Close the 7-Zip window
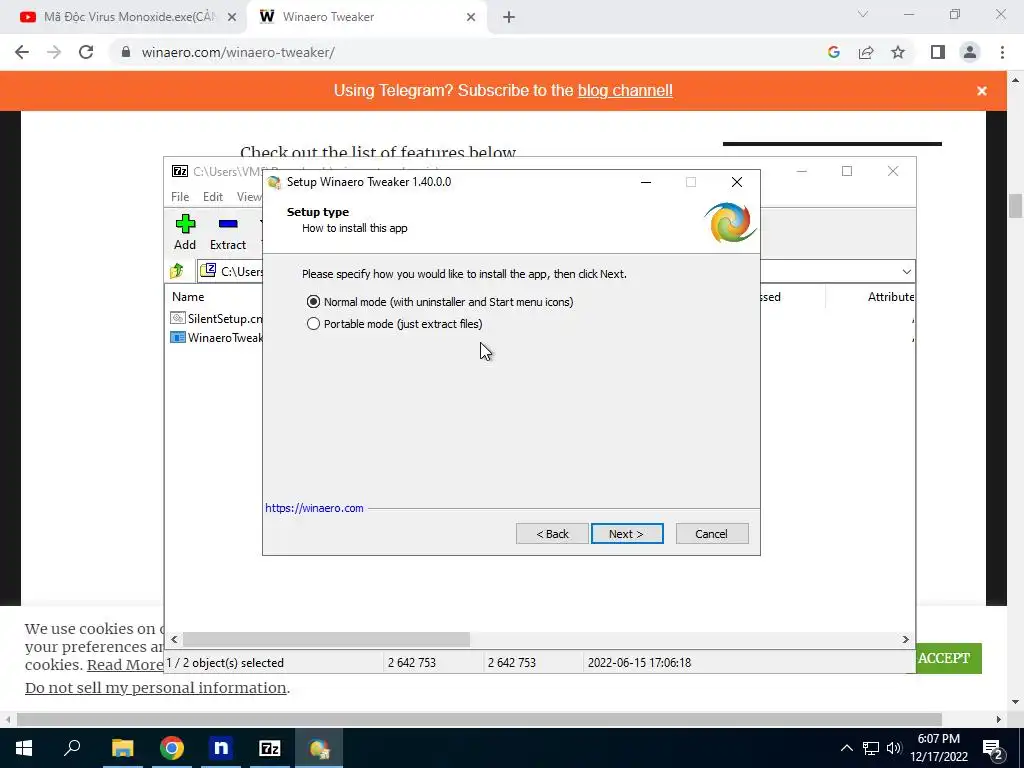Viewport: 1024px width, 768px height. click(893, 171)
